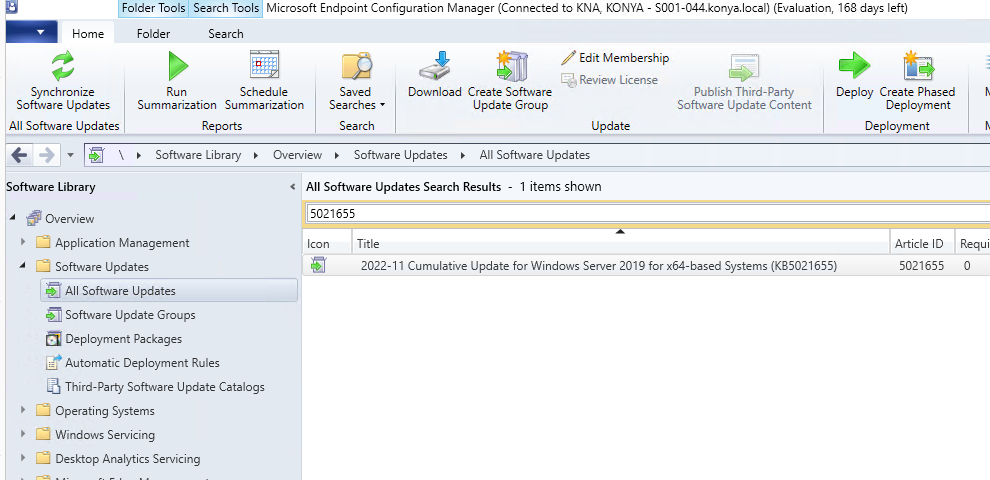Expand Desktop Analytics Servicing folder
This screenshot has width=990, height=480.
tap(23, 459)
